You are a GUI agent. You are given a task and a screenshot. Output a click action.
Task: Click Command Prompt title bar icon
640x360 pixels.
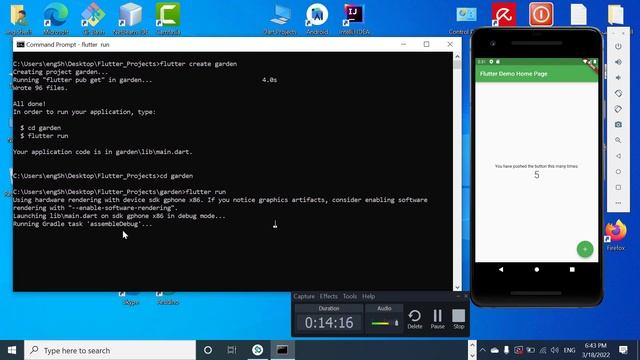[20, 44]
